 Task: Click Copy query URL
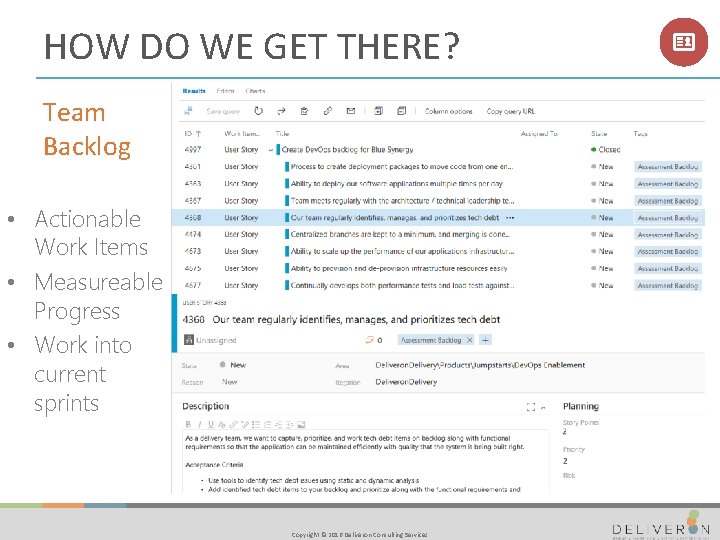coord(511,111)
